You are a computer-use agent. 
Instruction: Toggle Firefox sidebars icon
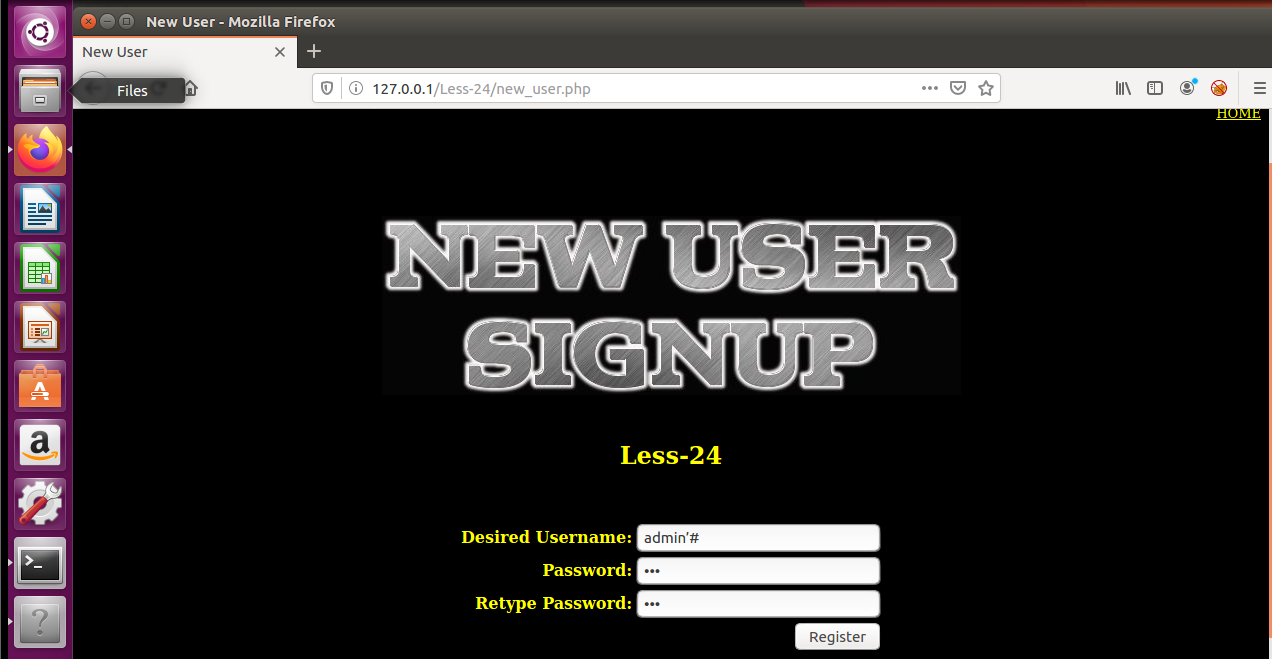pos(1155,88)
